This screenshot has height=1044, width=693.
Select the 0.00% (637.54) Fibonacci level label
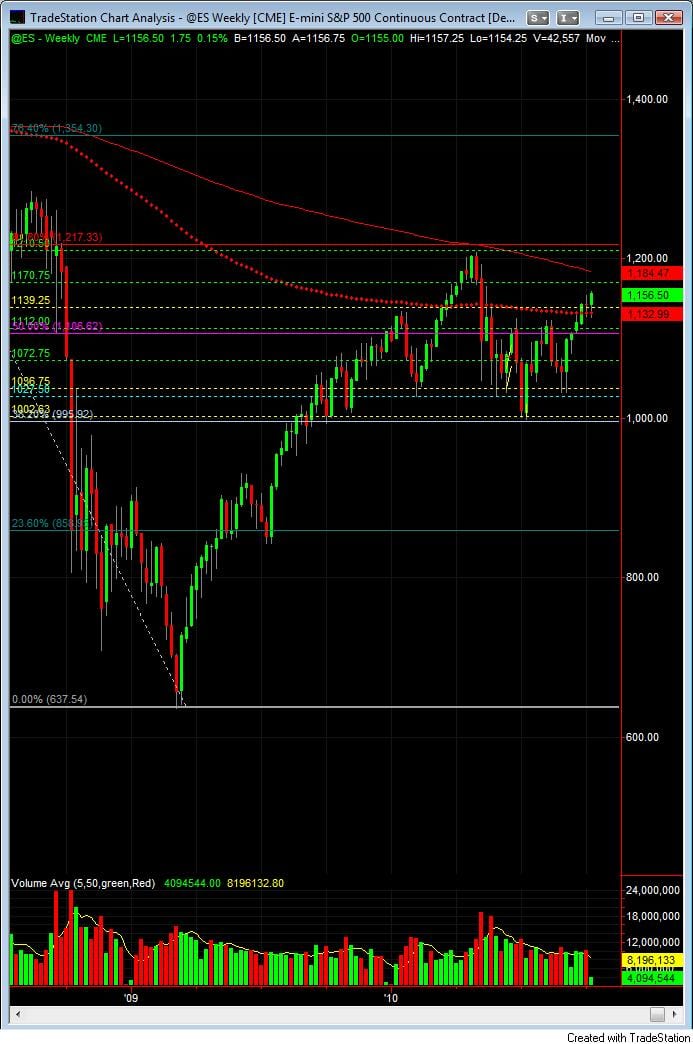[49, 699]
